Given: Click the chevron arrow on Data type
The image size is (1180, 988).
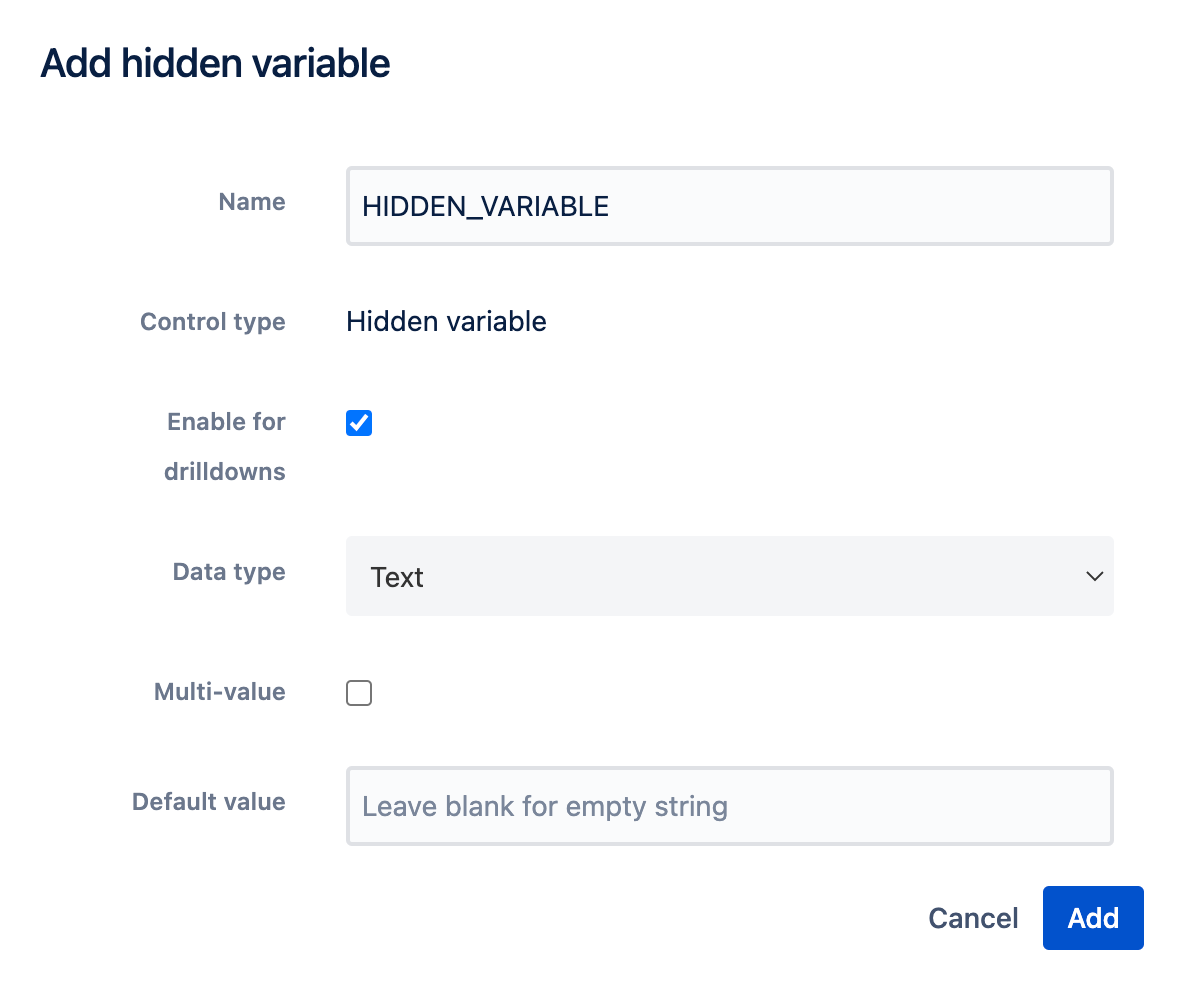Looking at the screenshot, I should (x=1094, y=576).
